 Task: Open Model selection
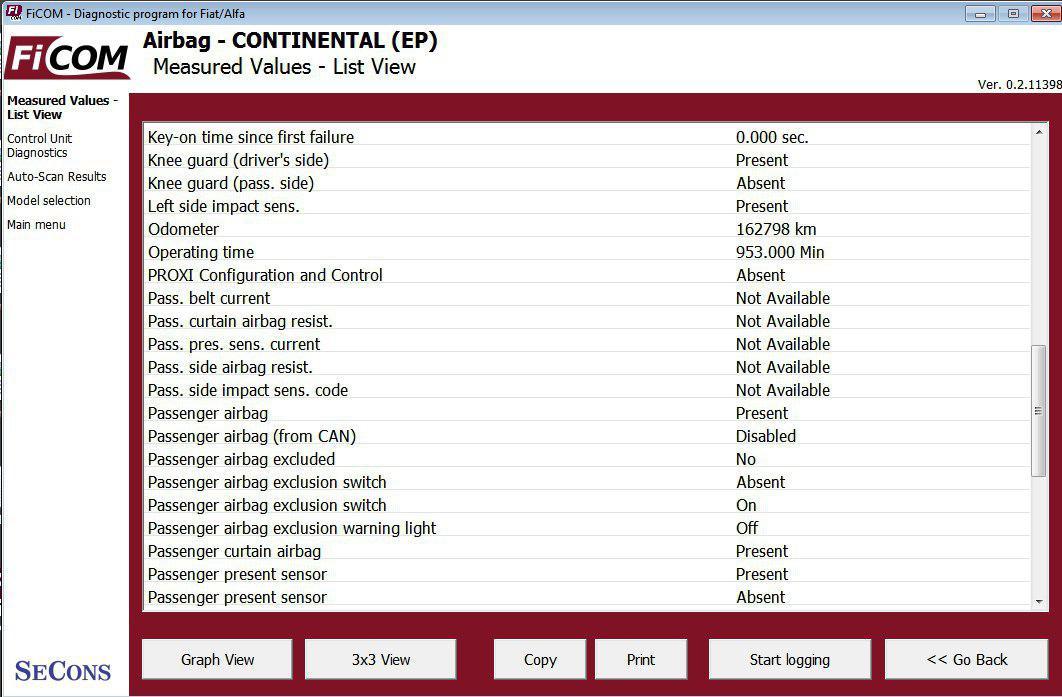pyautogui.click(x=49, y=200)
